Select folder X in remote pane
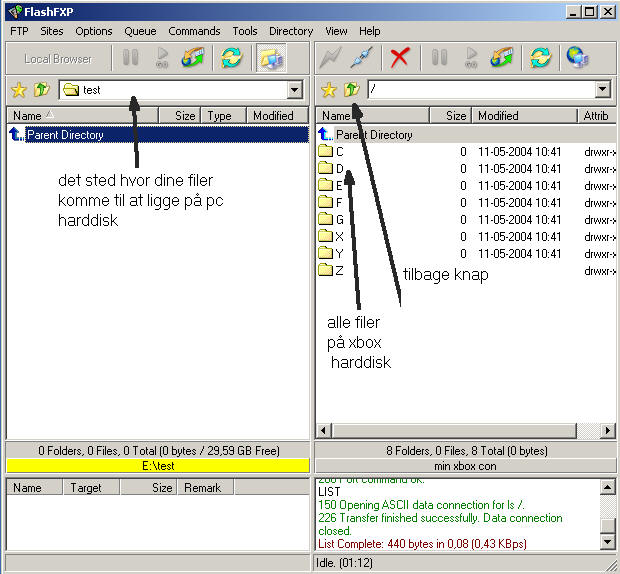Viewport: 620px width, 574px height. [x=466, y=236]
